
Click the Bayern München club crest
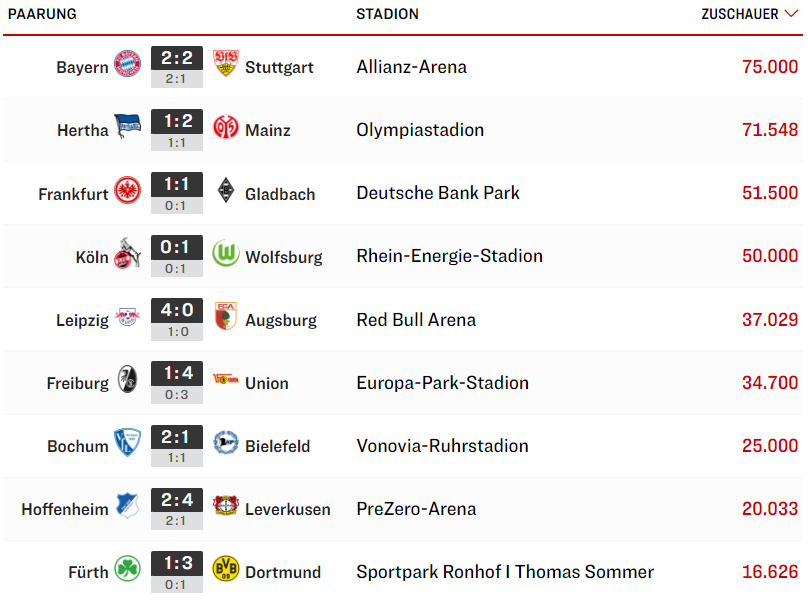[127, 64]
